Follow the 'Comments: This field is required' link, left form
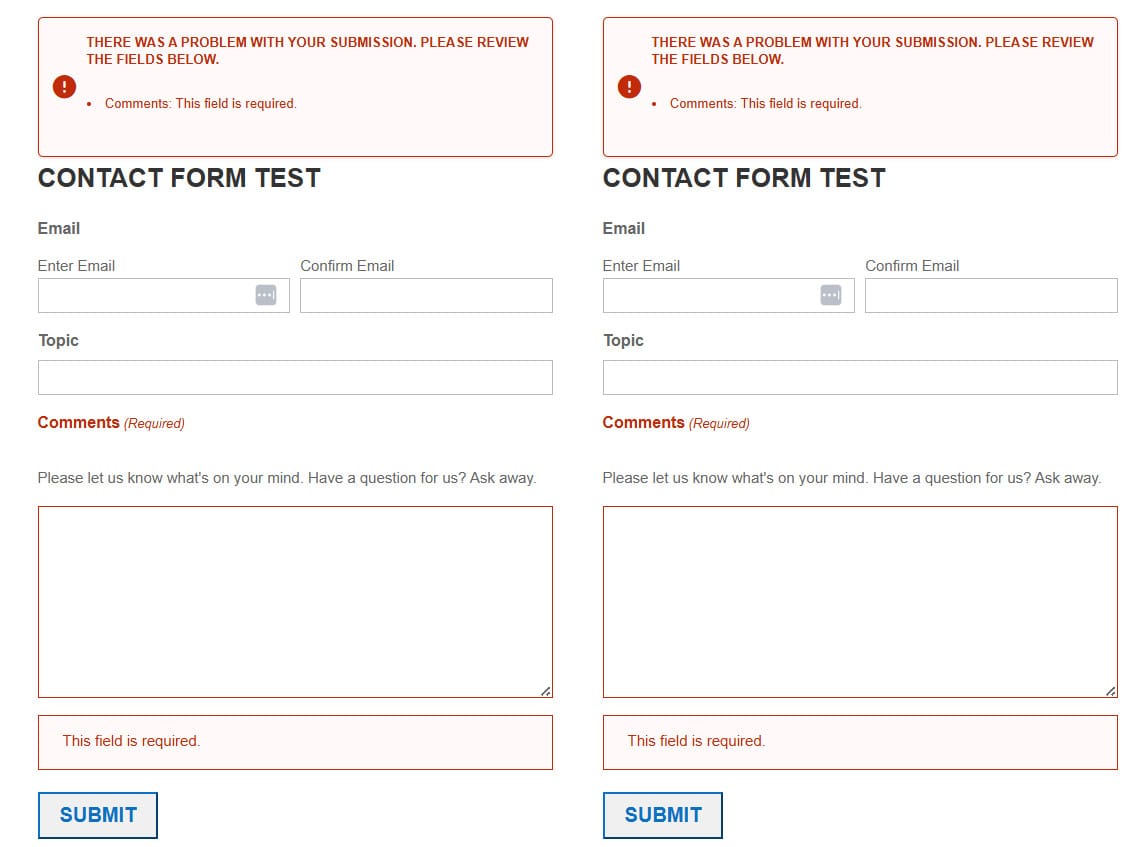The width and height of the screenshot is (1129, 847). [201, 104]
